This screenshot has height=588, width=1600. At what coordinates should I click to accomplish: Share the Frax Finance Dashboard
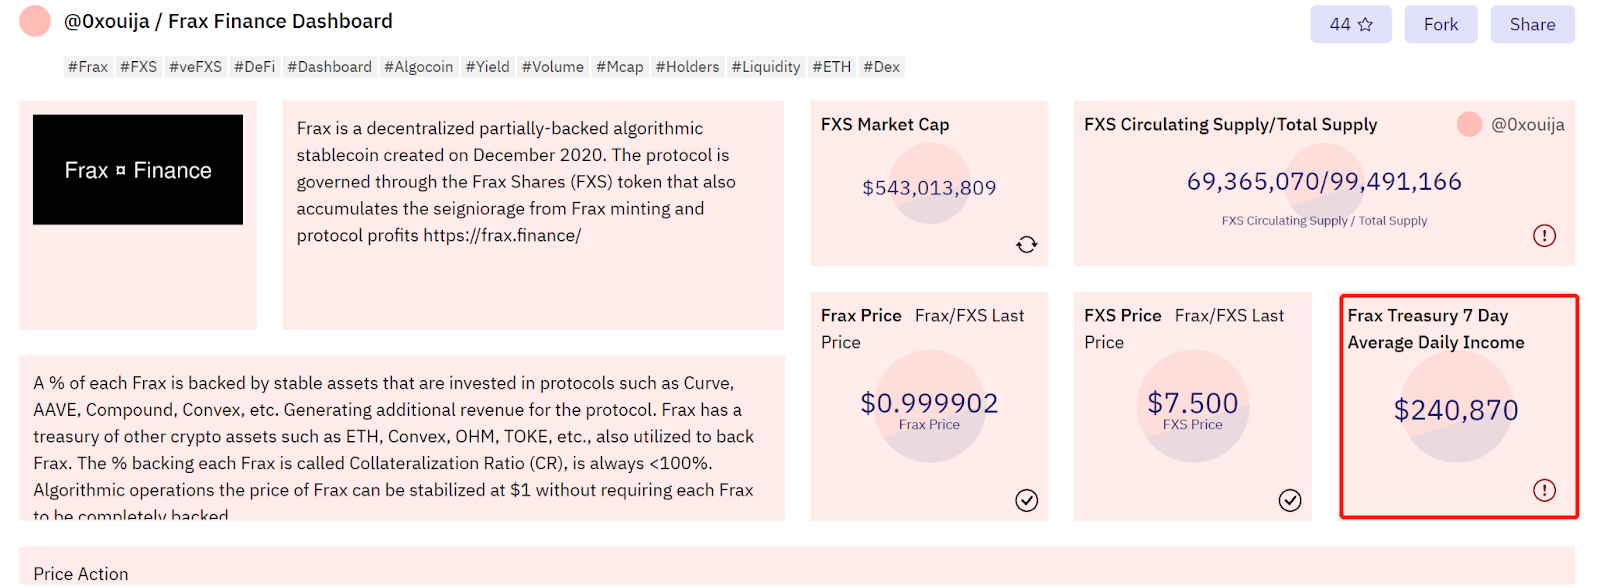(x=1532, y=24)
